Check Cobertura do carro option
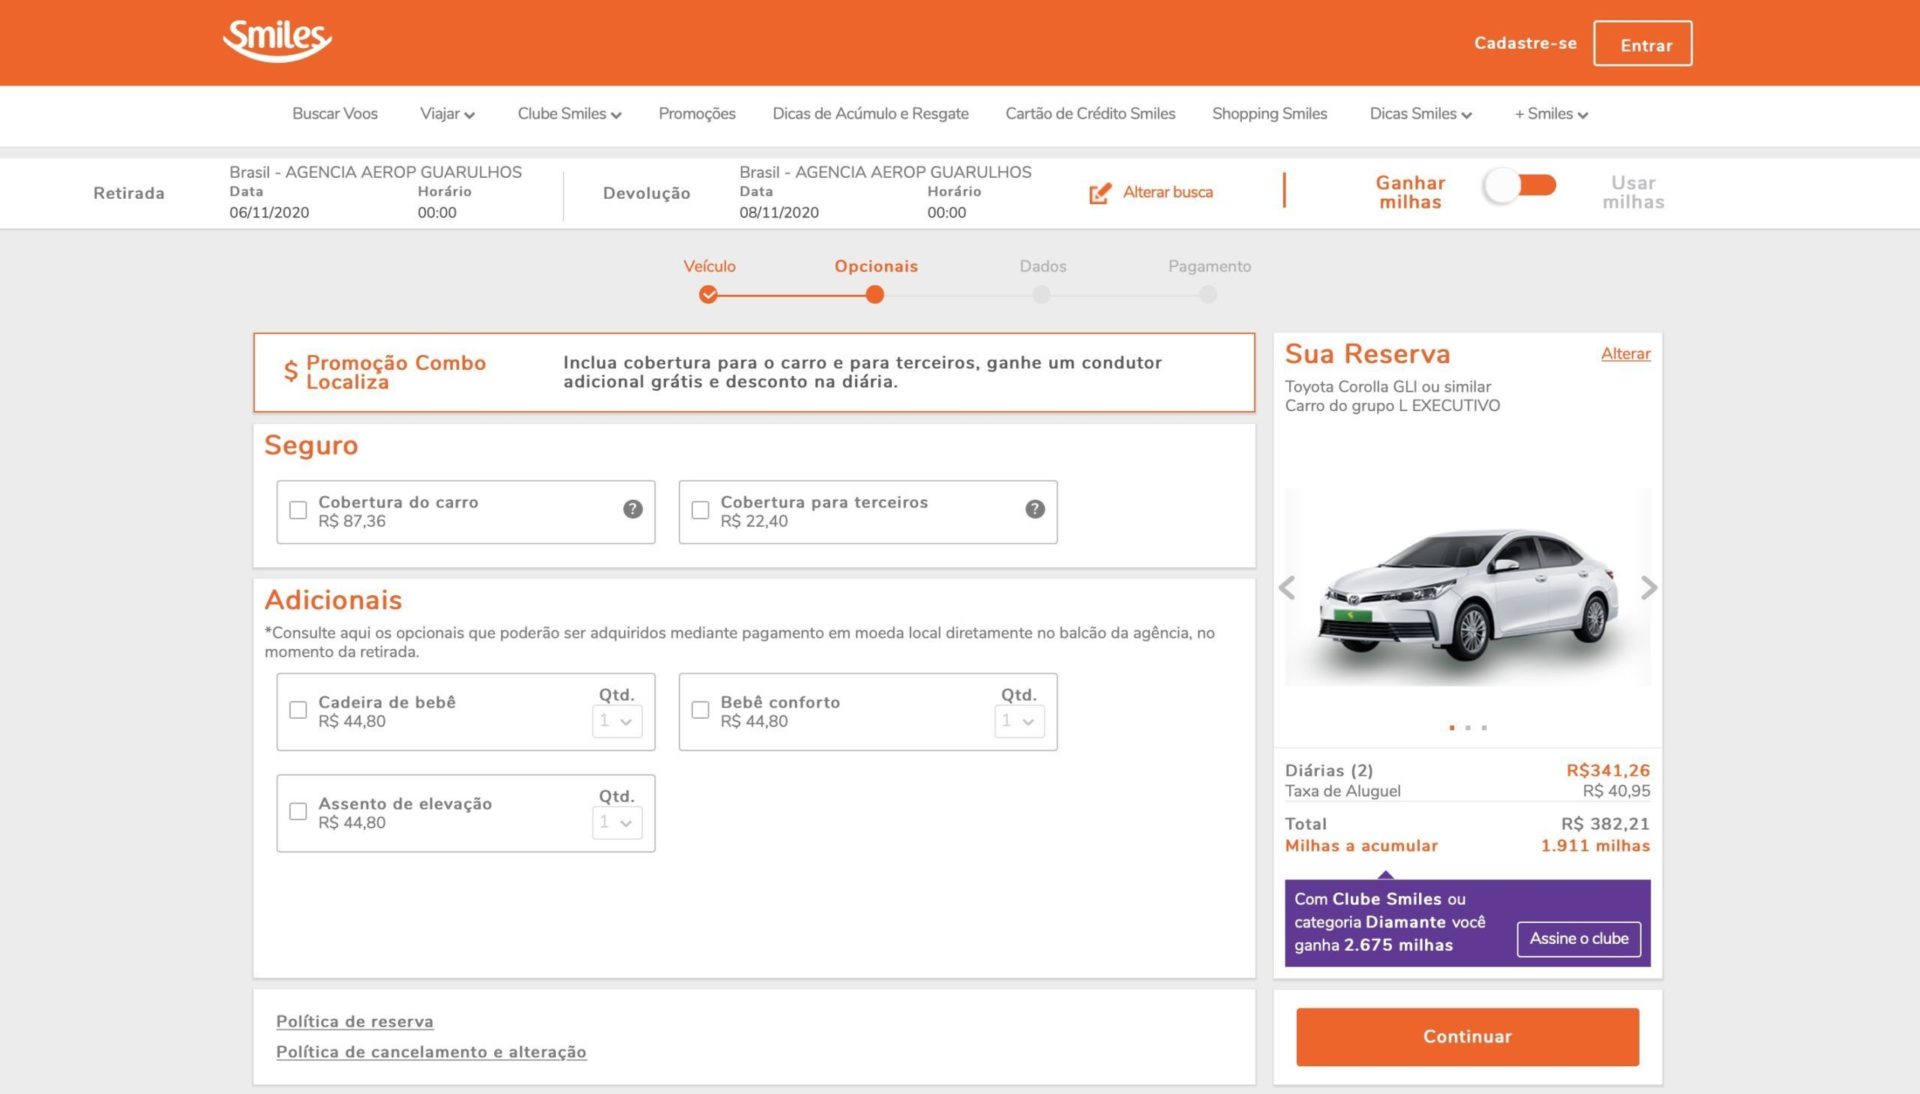Viewport: 1920px width, 1094px height. click(298, 510)
